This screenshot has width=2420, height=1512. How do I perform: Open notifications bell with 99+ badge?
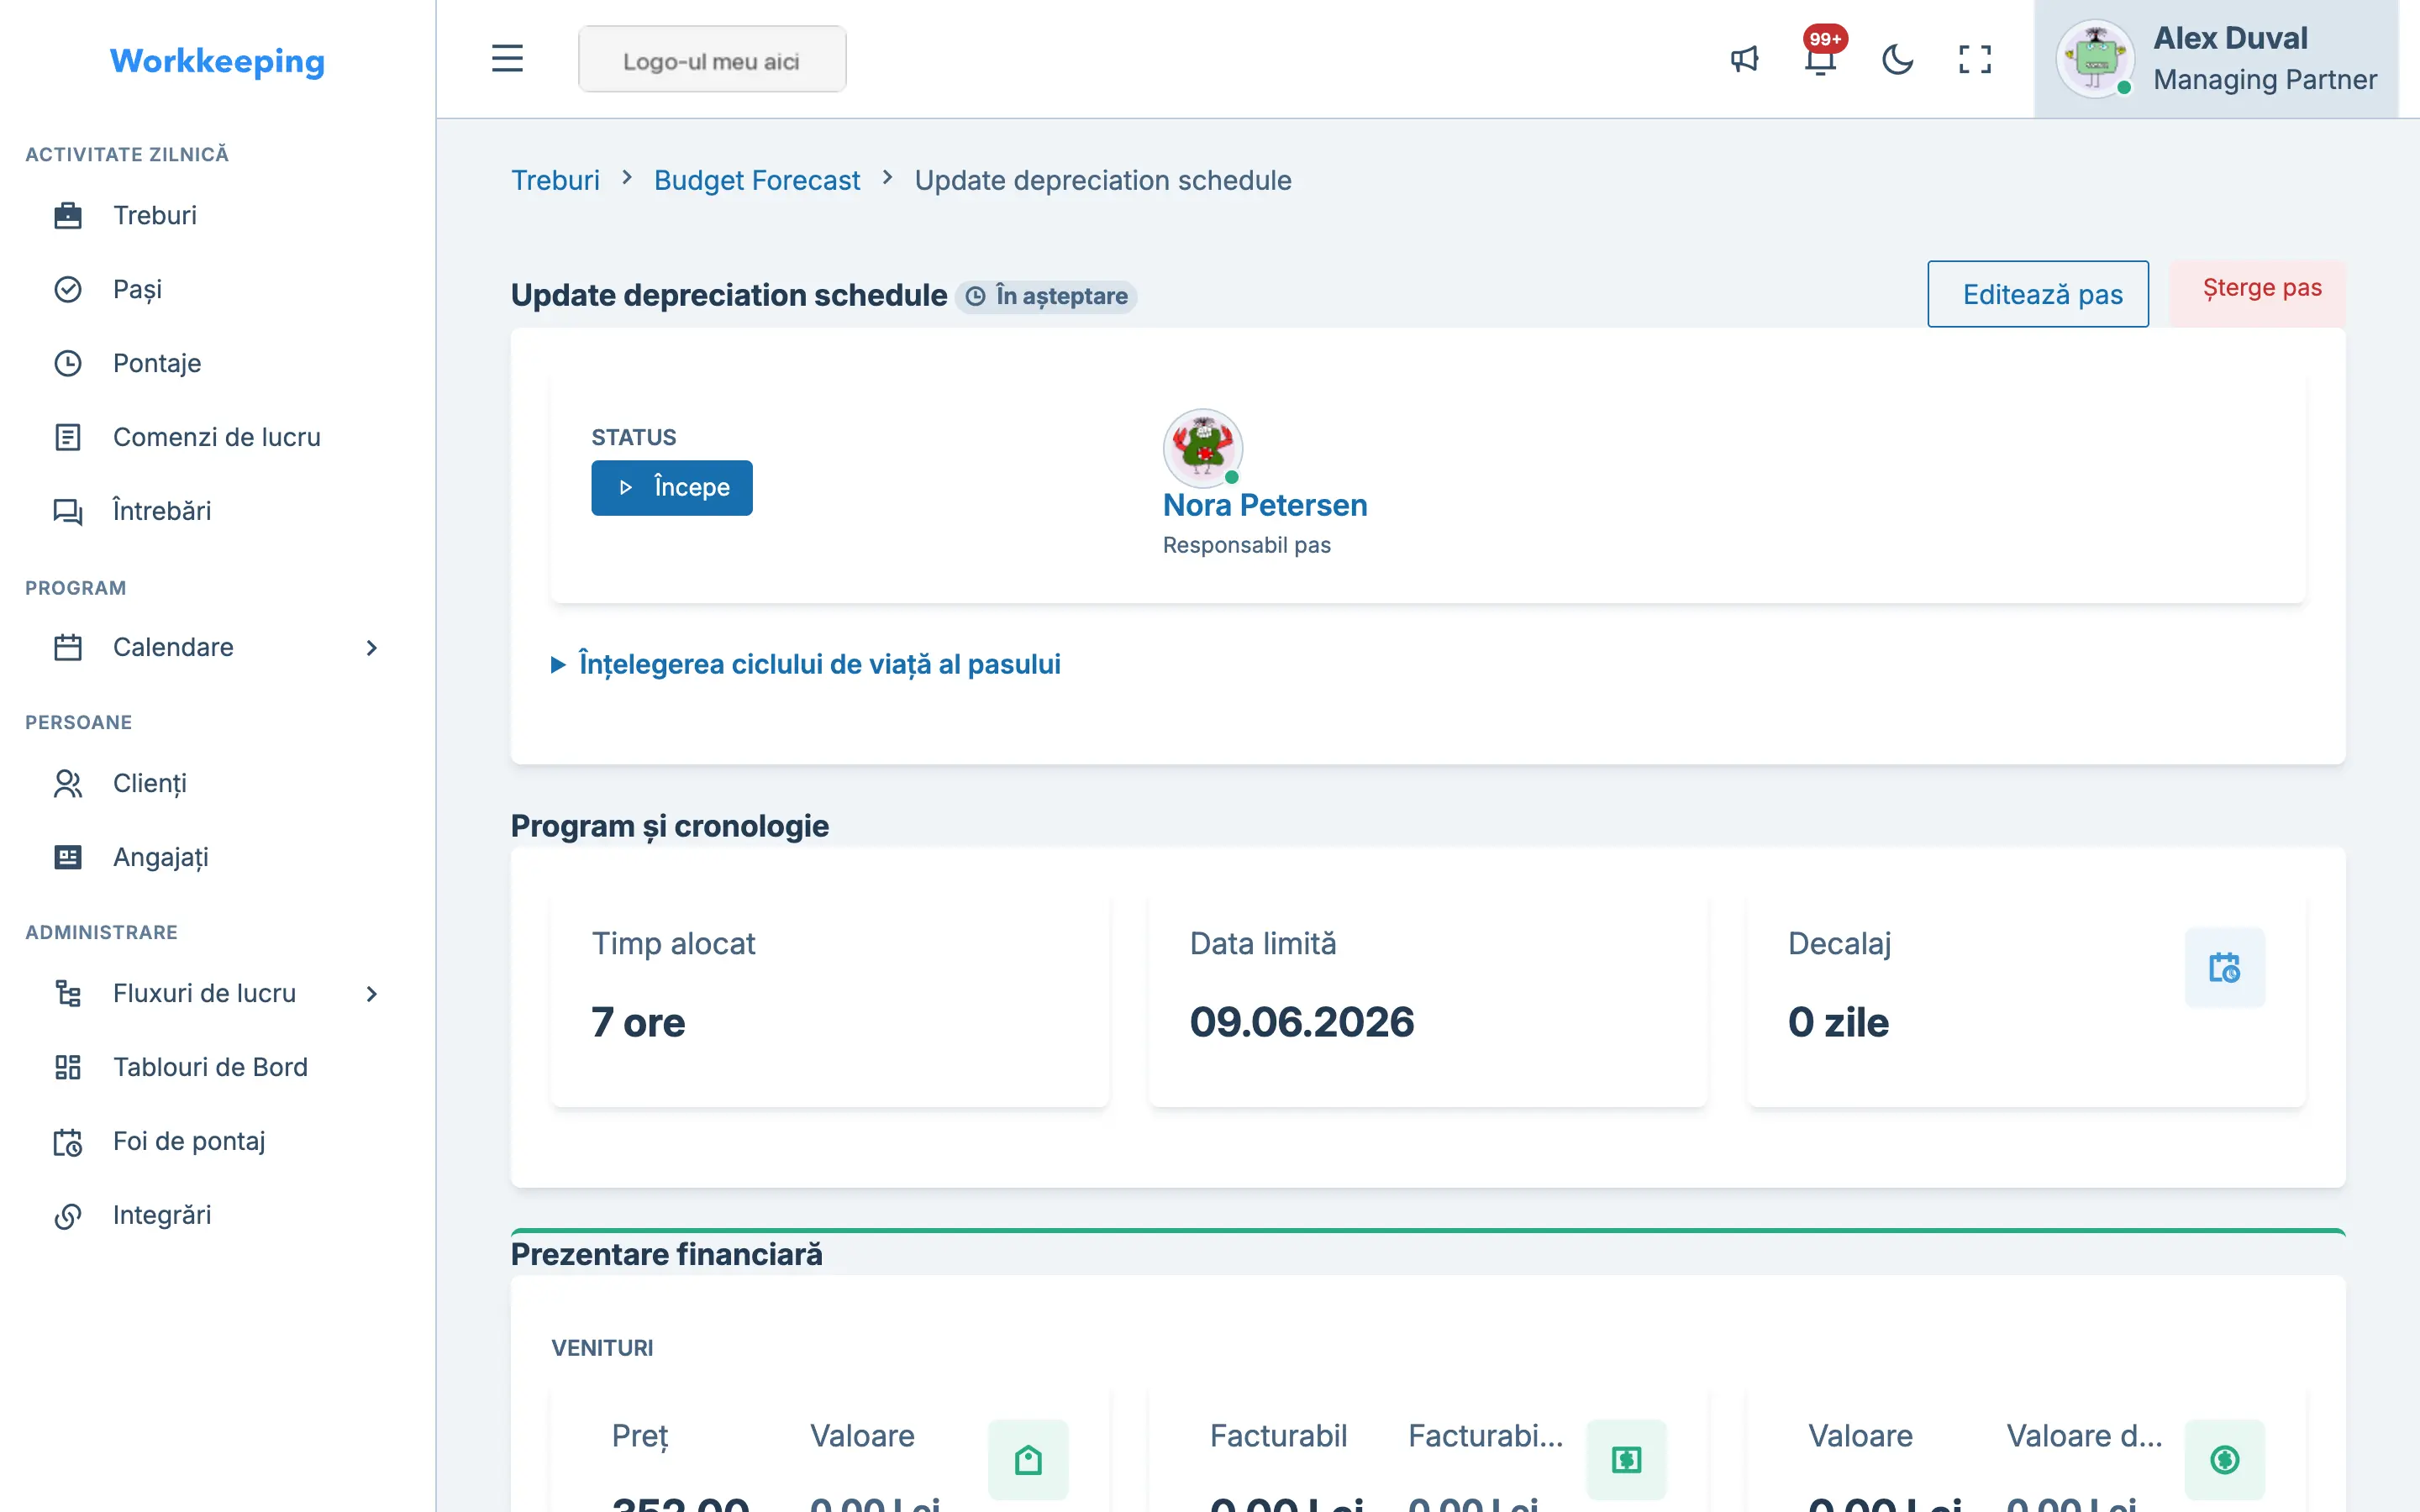(1821, 58)
